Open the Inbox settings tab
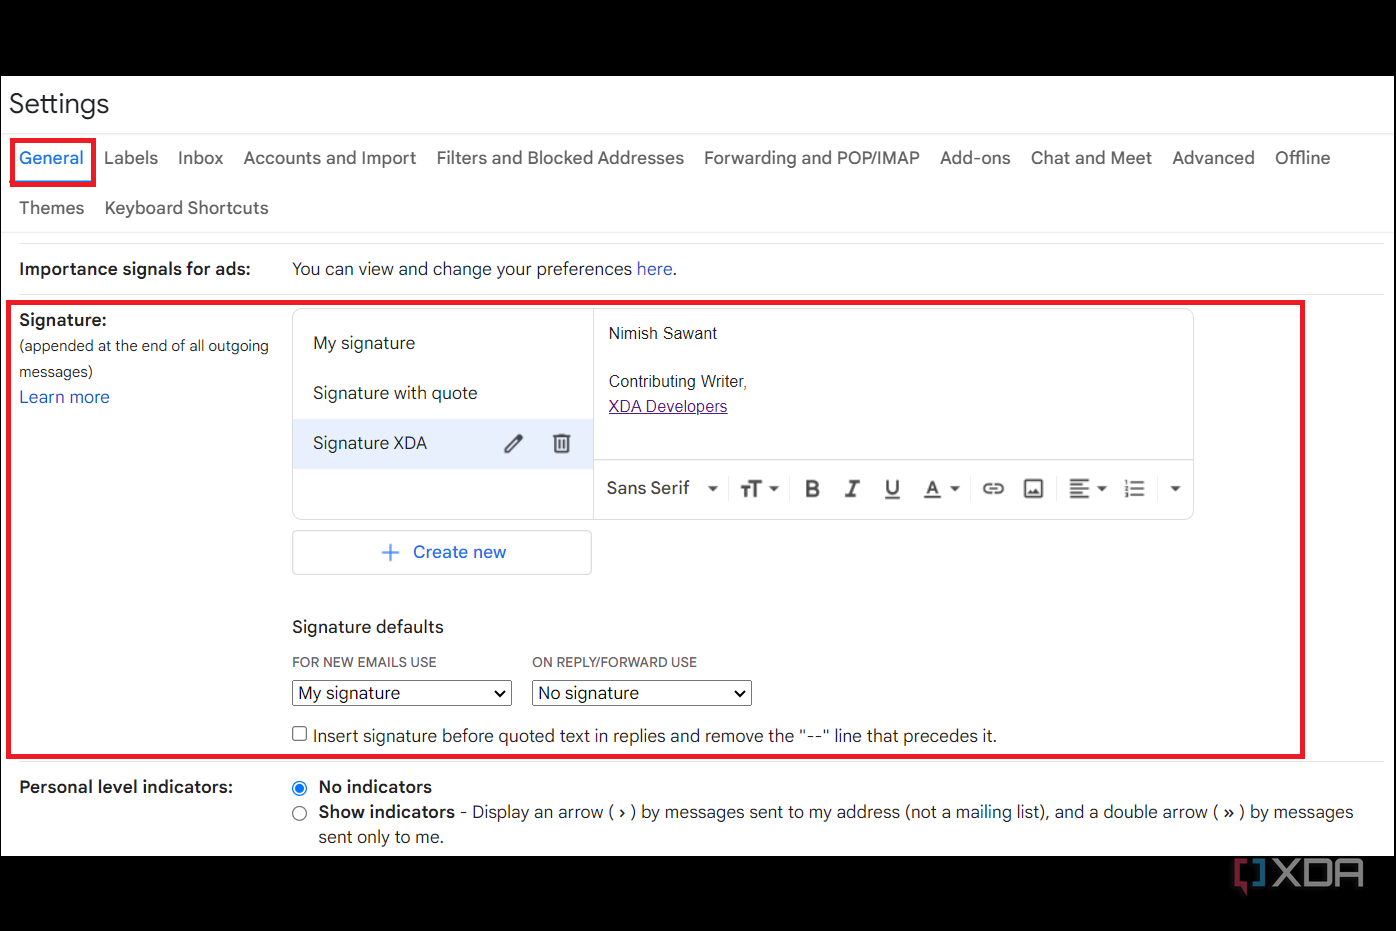Viewport: 1396px width, 931px height. tap(201, 158)
